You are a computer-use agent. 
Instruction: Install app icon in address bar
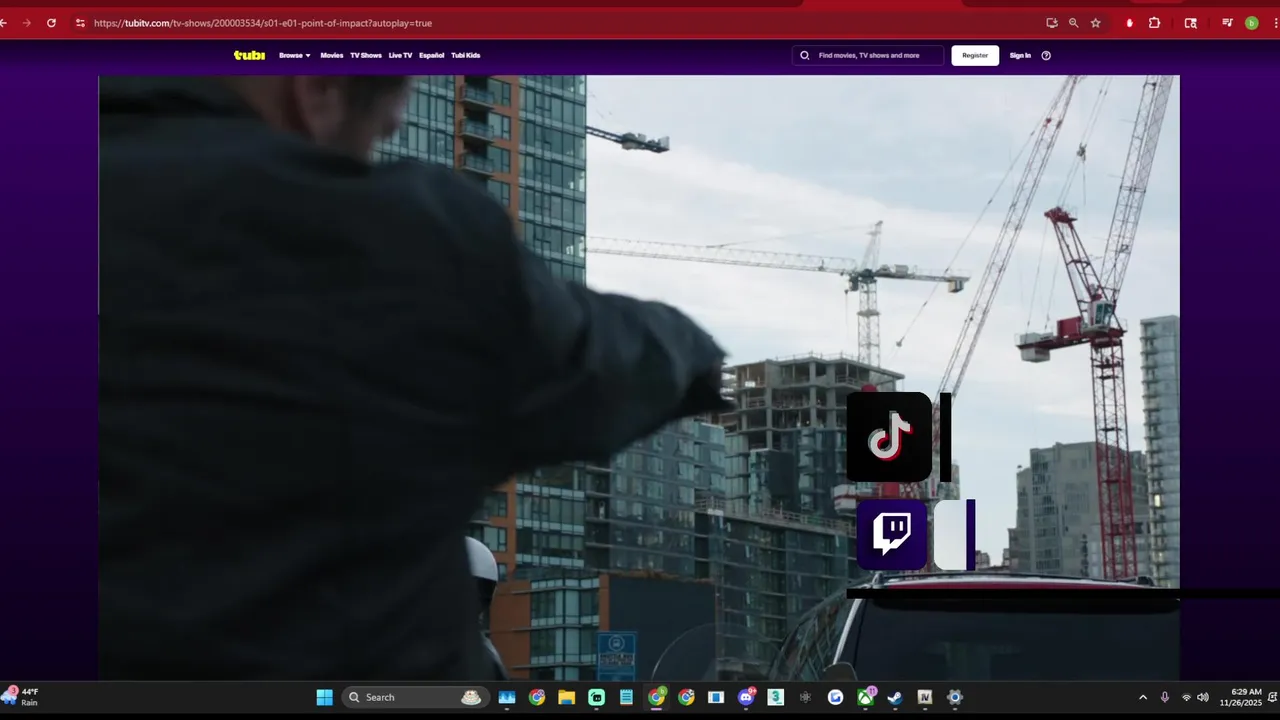[x=1052, y=23]
